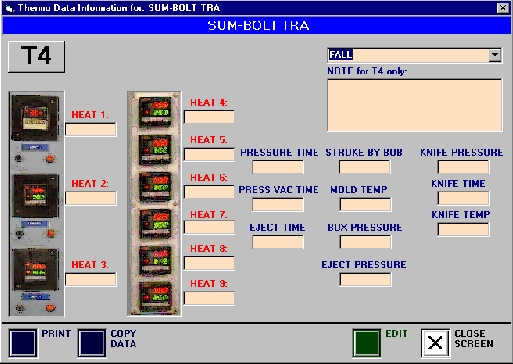This screenshot has height=364, width=513.
Task: Click the HEAT 9 controller photo
Action: [155, 296]
